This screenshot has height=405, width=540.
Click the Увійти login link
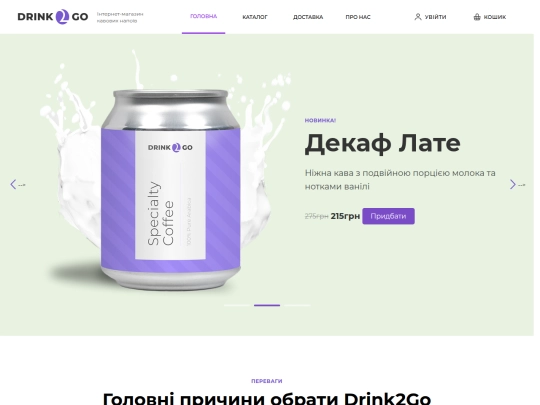pos(430,17)
